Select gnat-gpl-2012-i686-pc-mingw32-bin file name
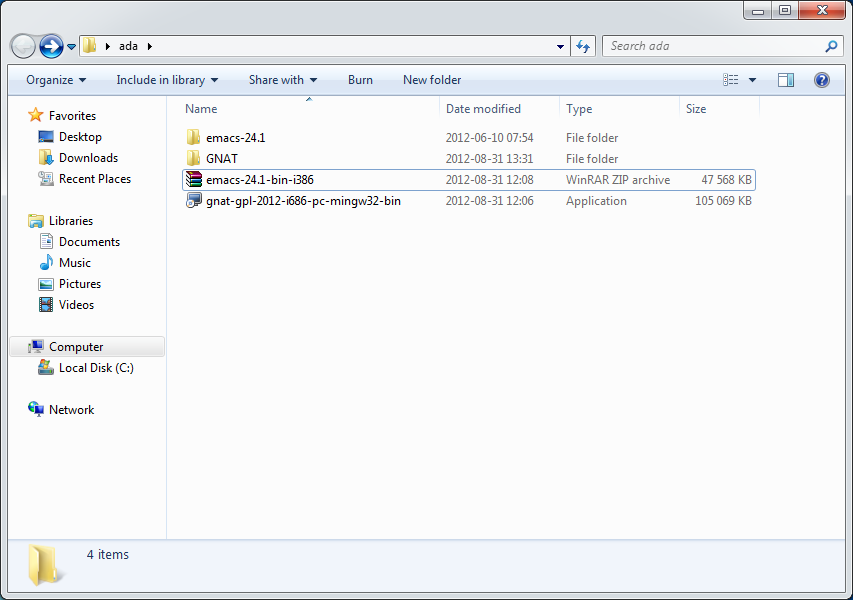The height and width of the screenshot is (600, 853). (x=304, y=201)
